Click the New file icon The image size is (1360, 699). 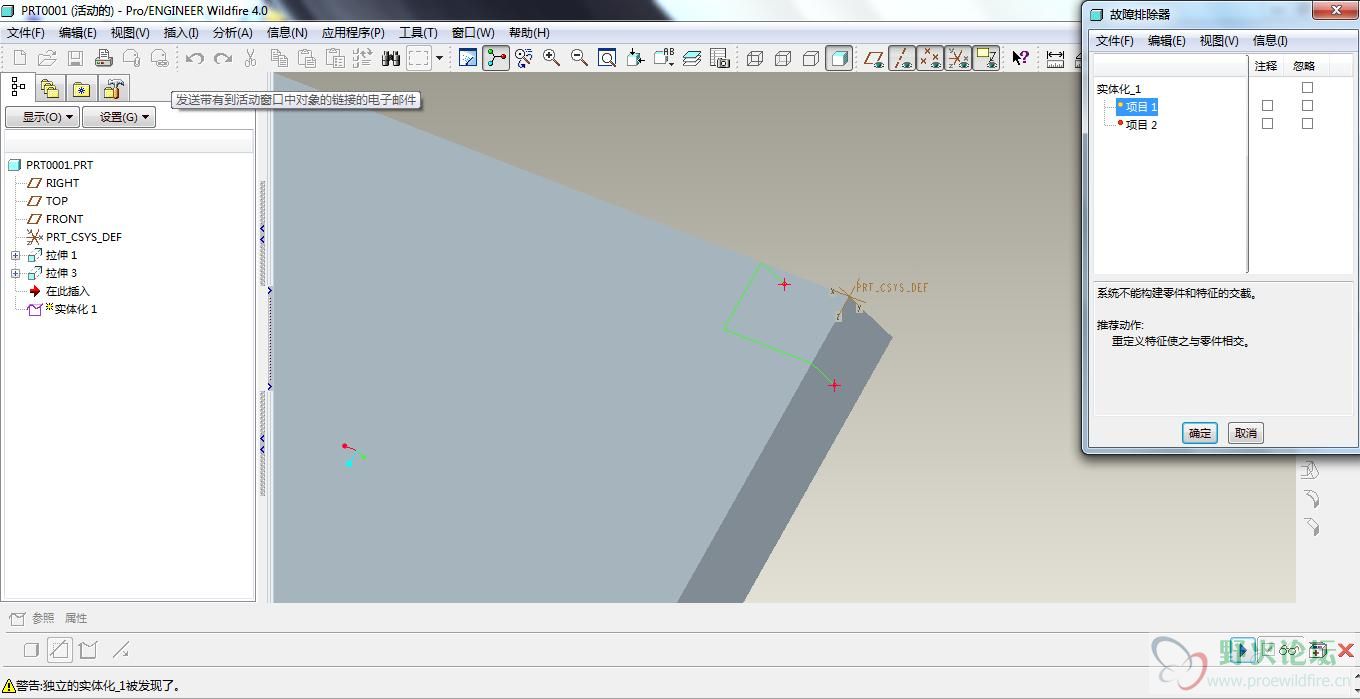click(19, 59)
